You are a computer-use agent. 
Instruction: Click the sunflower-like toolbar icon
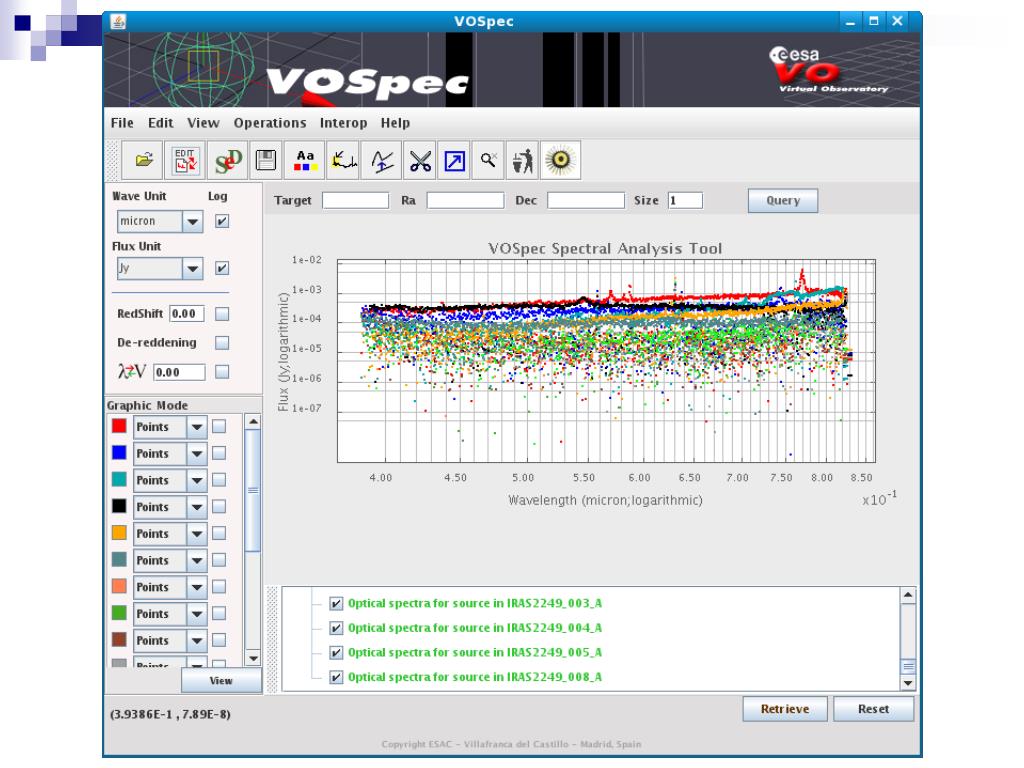pyautogui.click(x=560, y=161)
